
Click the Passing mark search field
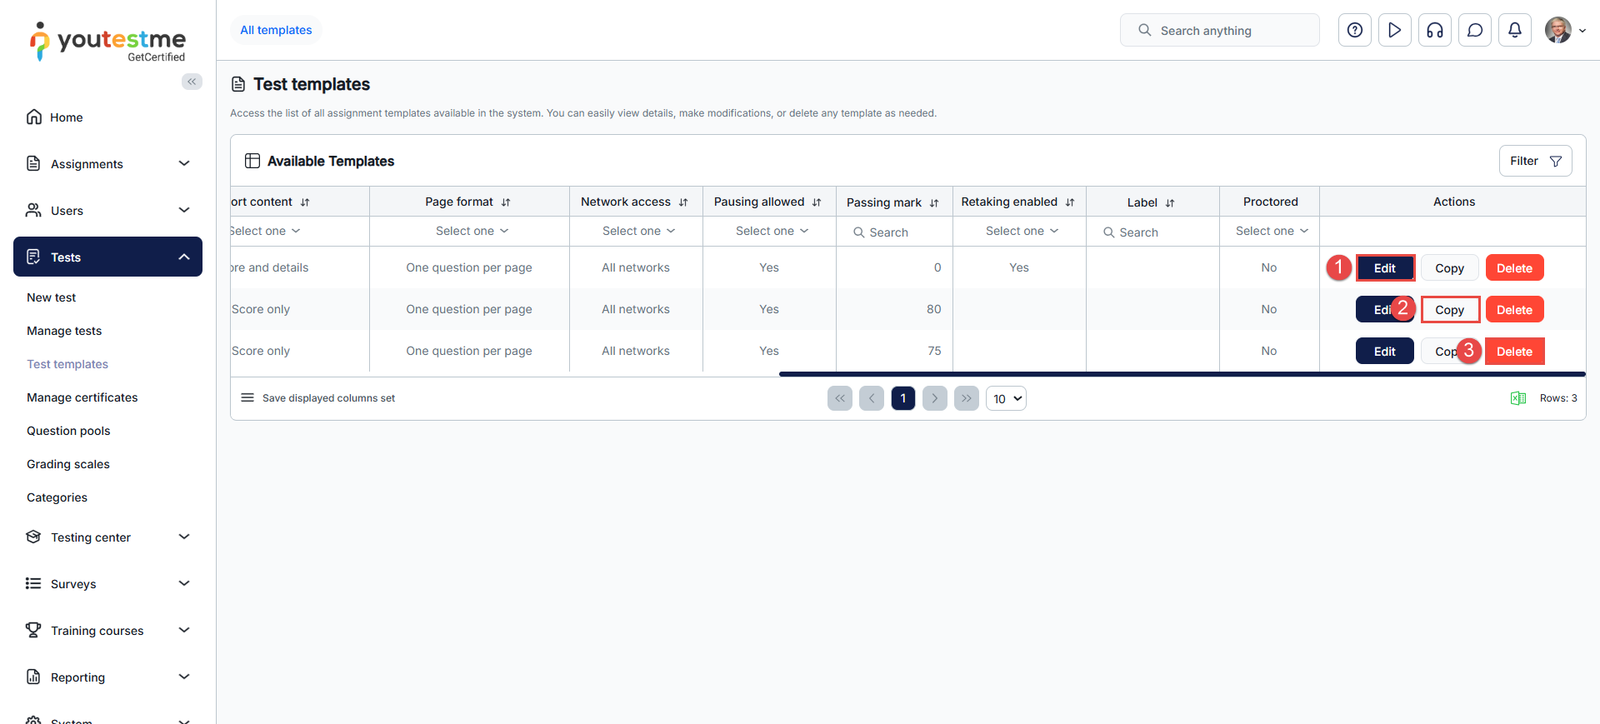coord(895,232)
